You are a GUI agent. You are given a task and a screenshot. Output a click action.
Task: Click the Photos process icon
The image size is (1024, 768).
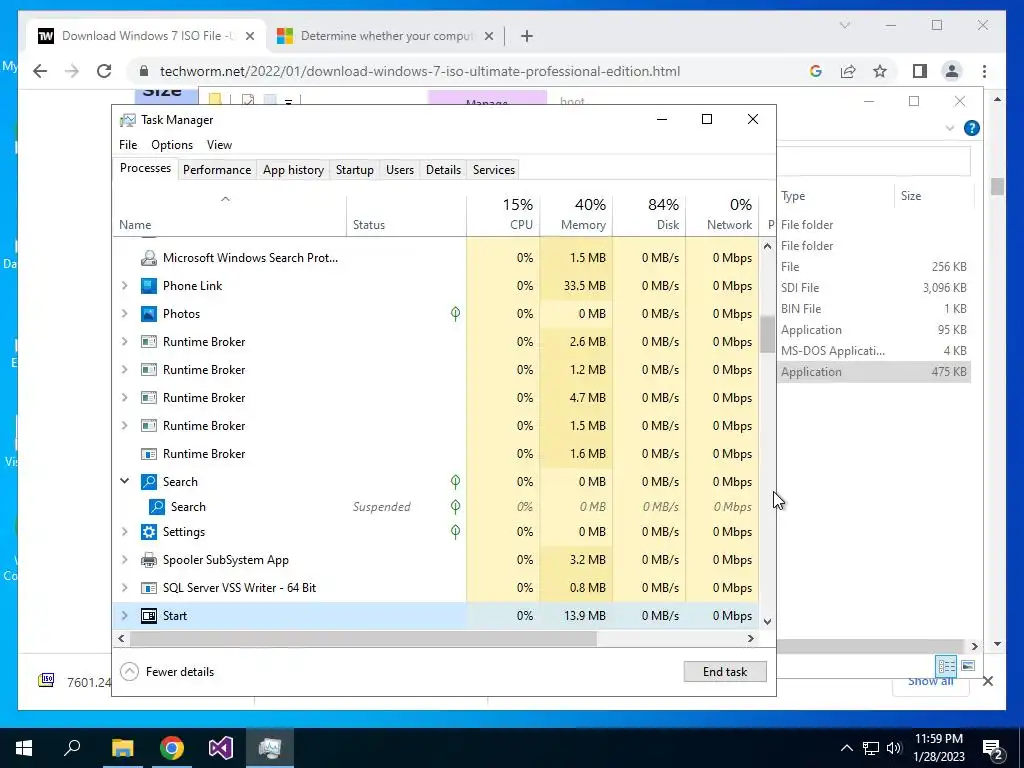tap(149, 313)
